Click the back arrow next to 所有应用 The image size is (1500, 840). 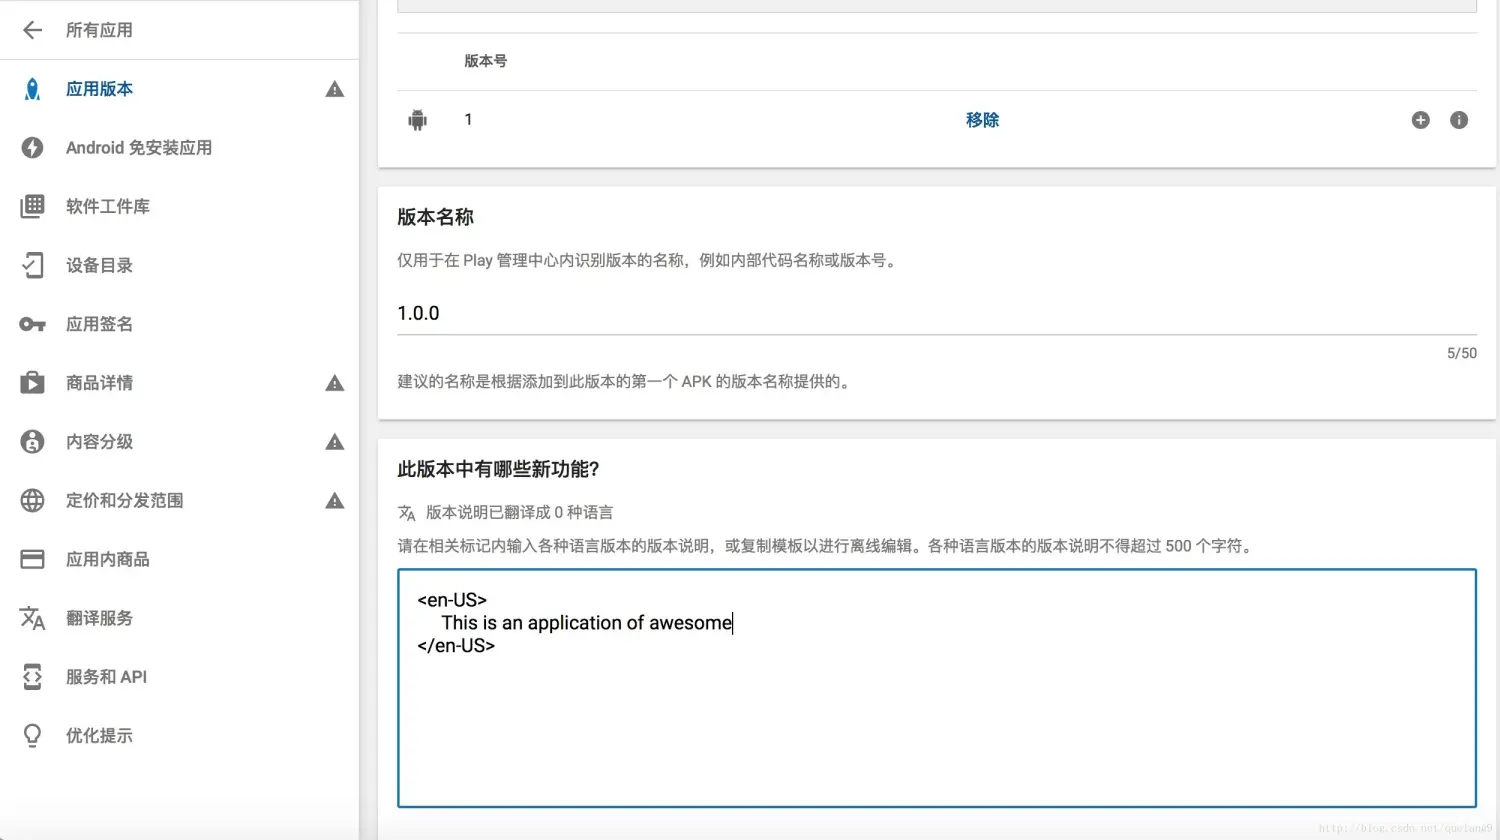(x=32, y=30)
